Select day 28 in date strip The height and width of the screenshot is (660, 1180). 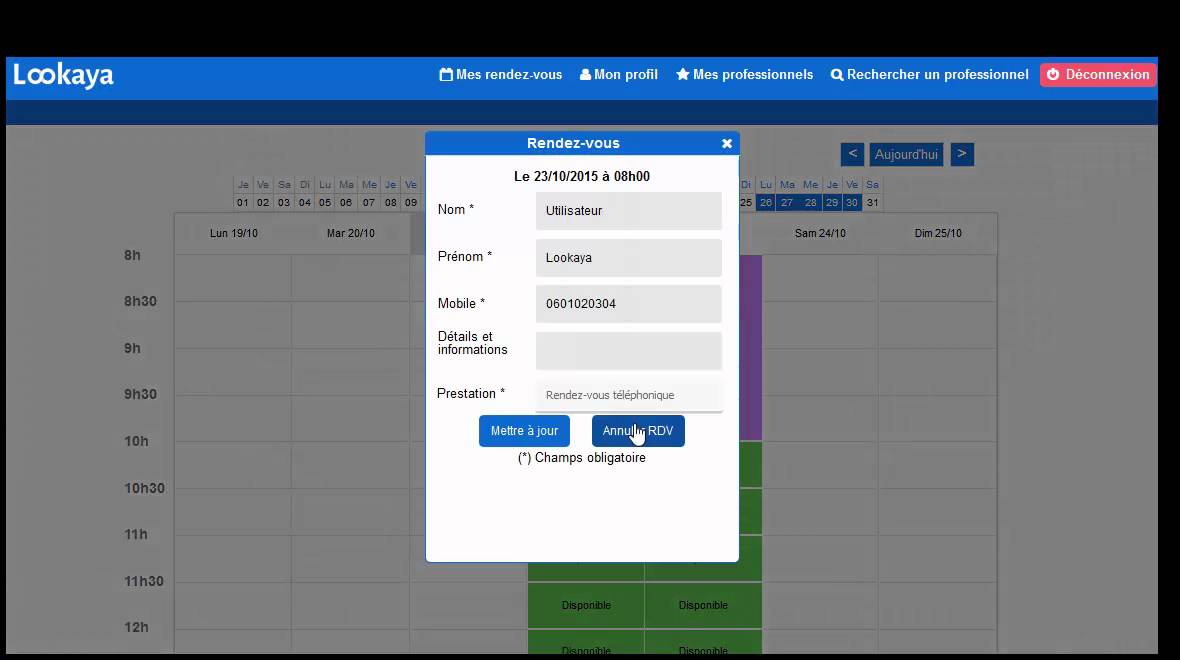click(810, 202)
